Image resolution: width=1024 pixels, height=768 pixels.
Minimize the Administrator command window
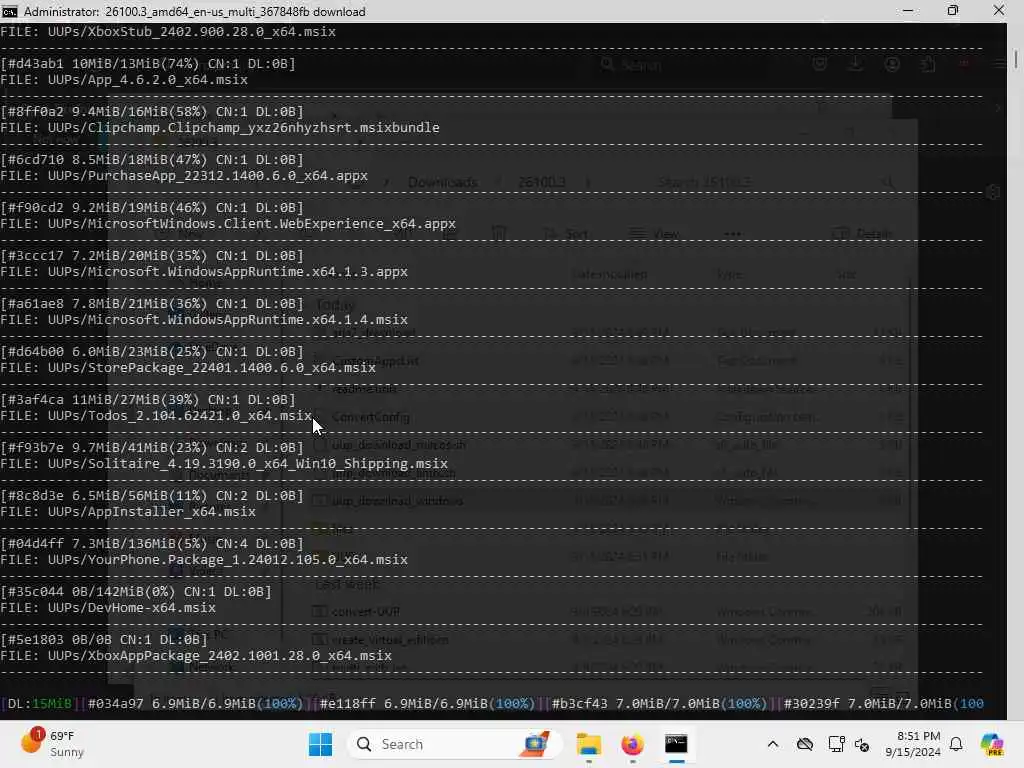908,11
